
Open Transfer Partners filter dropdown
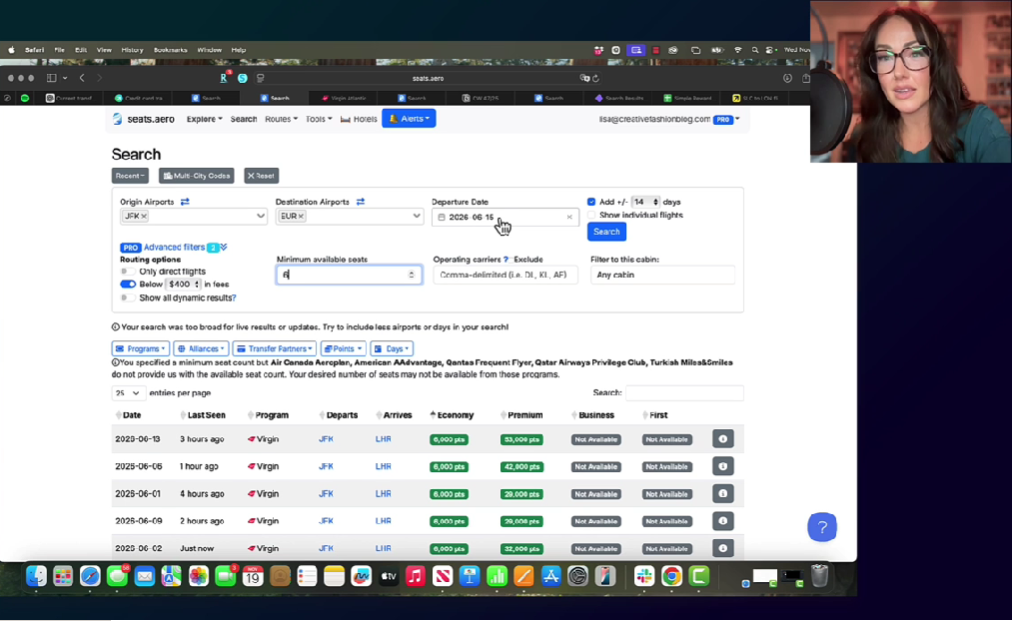[x=274, y=349]
